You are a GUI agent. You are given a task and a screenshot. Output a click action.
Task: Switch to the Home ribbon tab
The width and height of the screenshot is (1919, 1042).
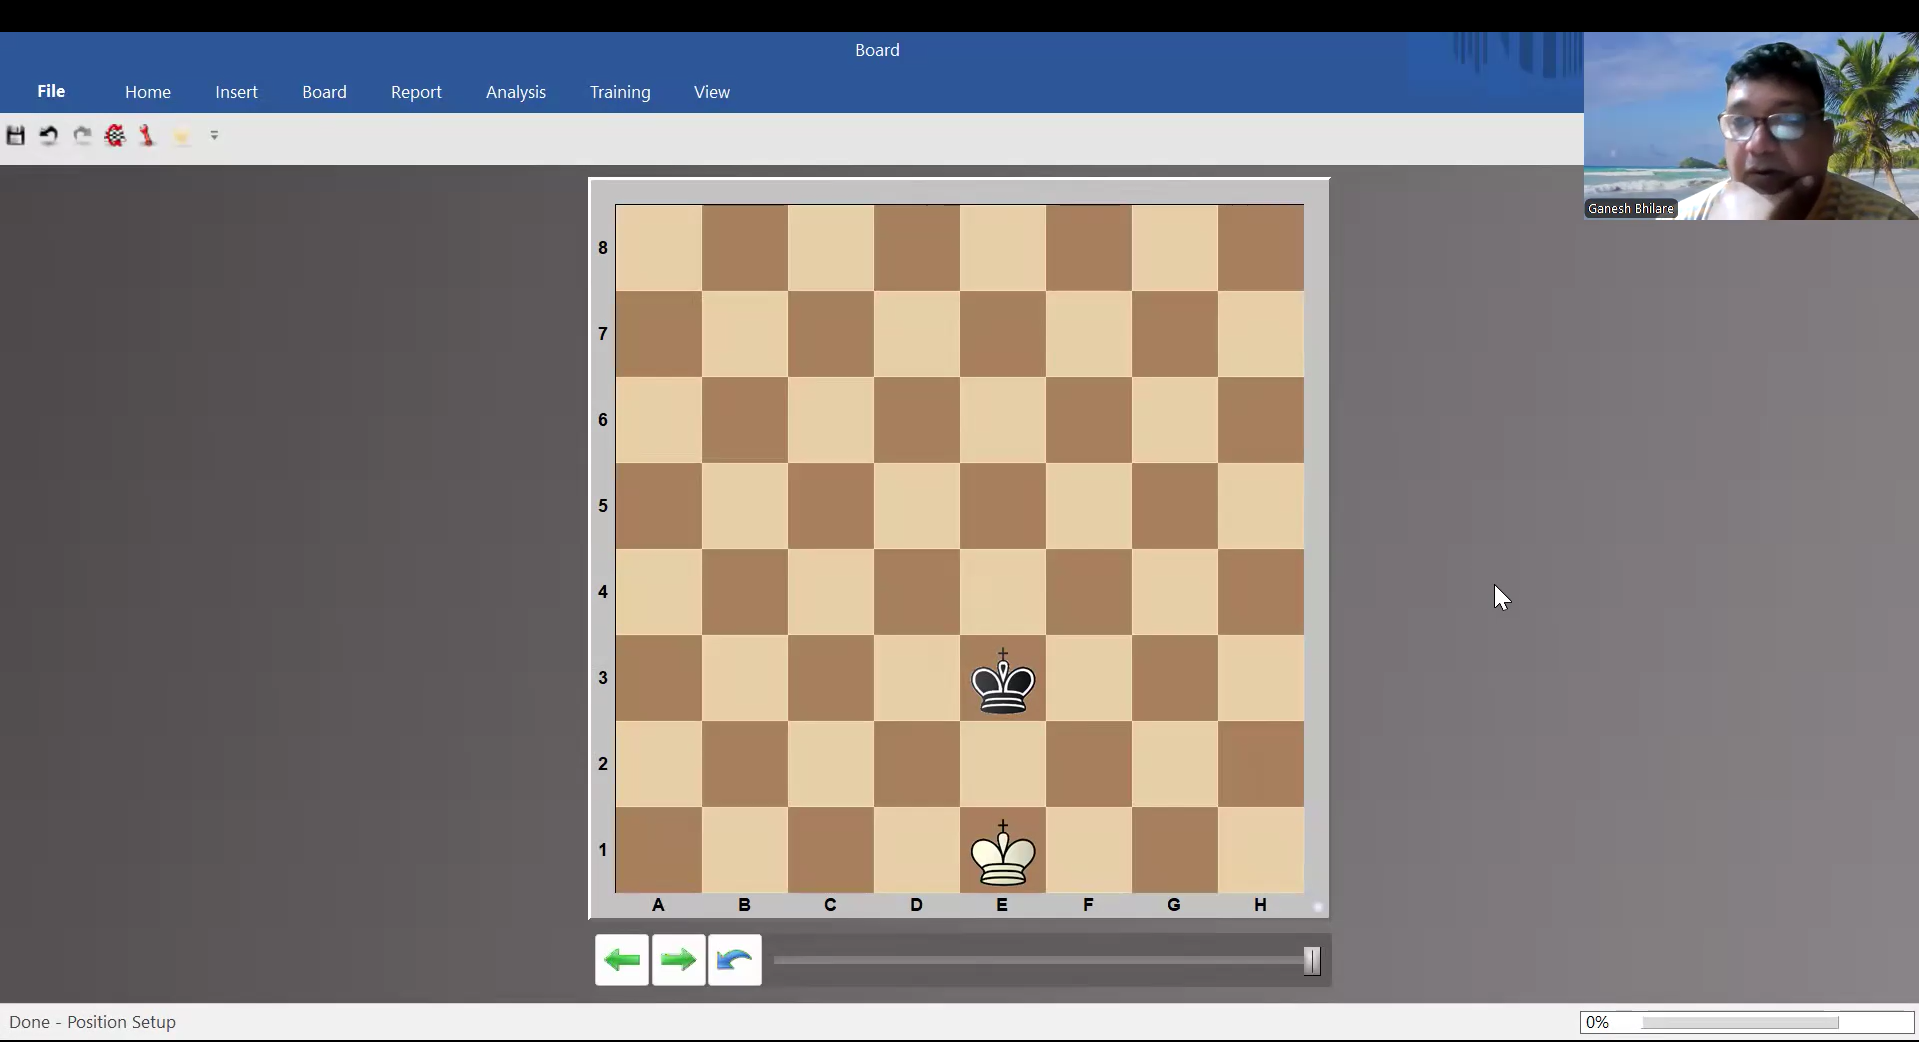pyautogui.click(x=148, y=92)
